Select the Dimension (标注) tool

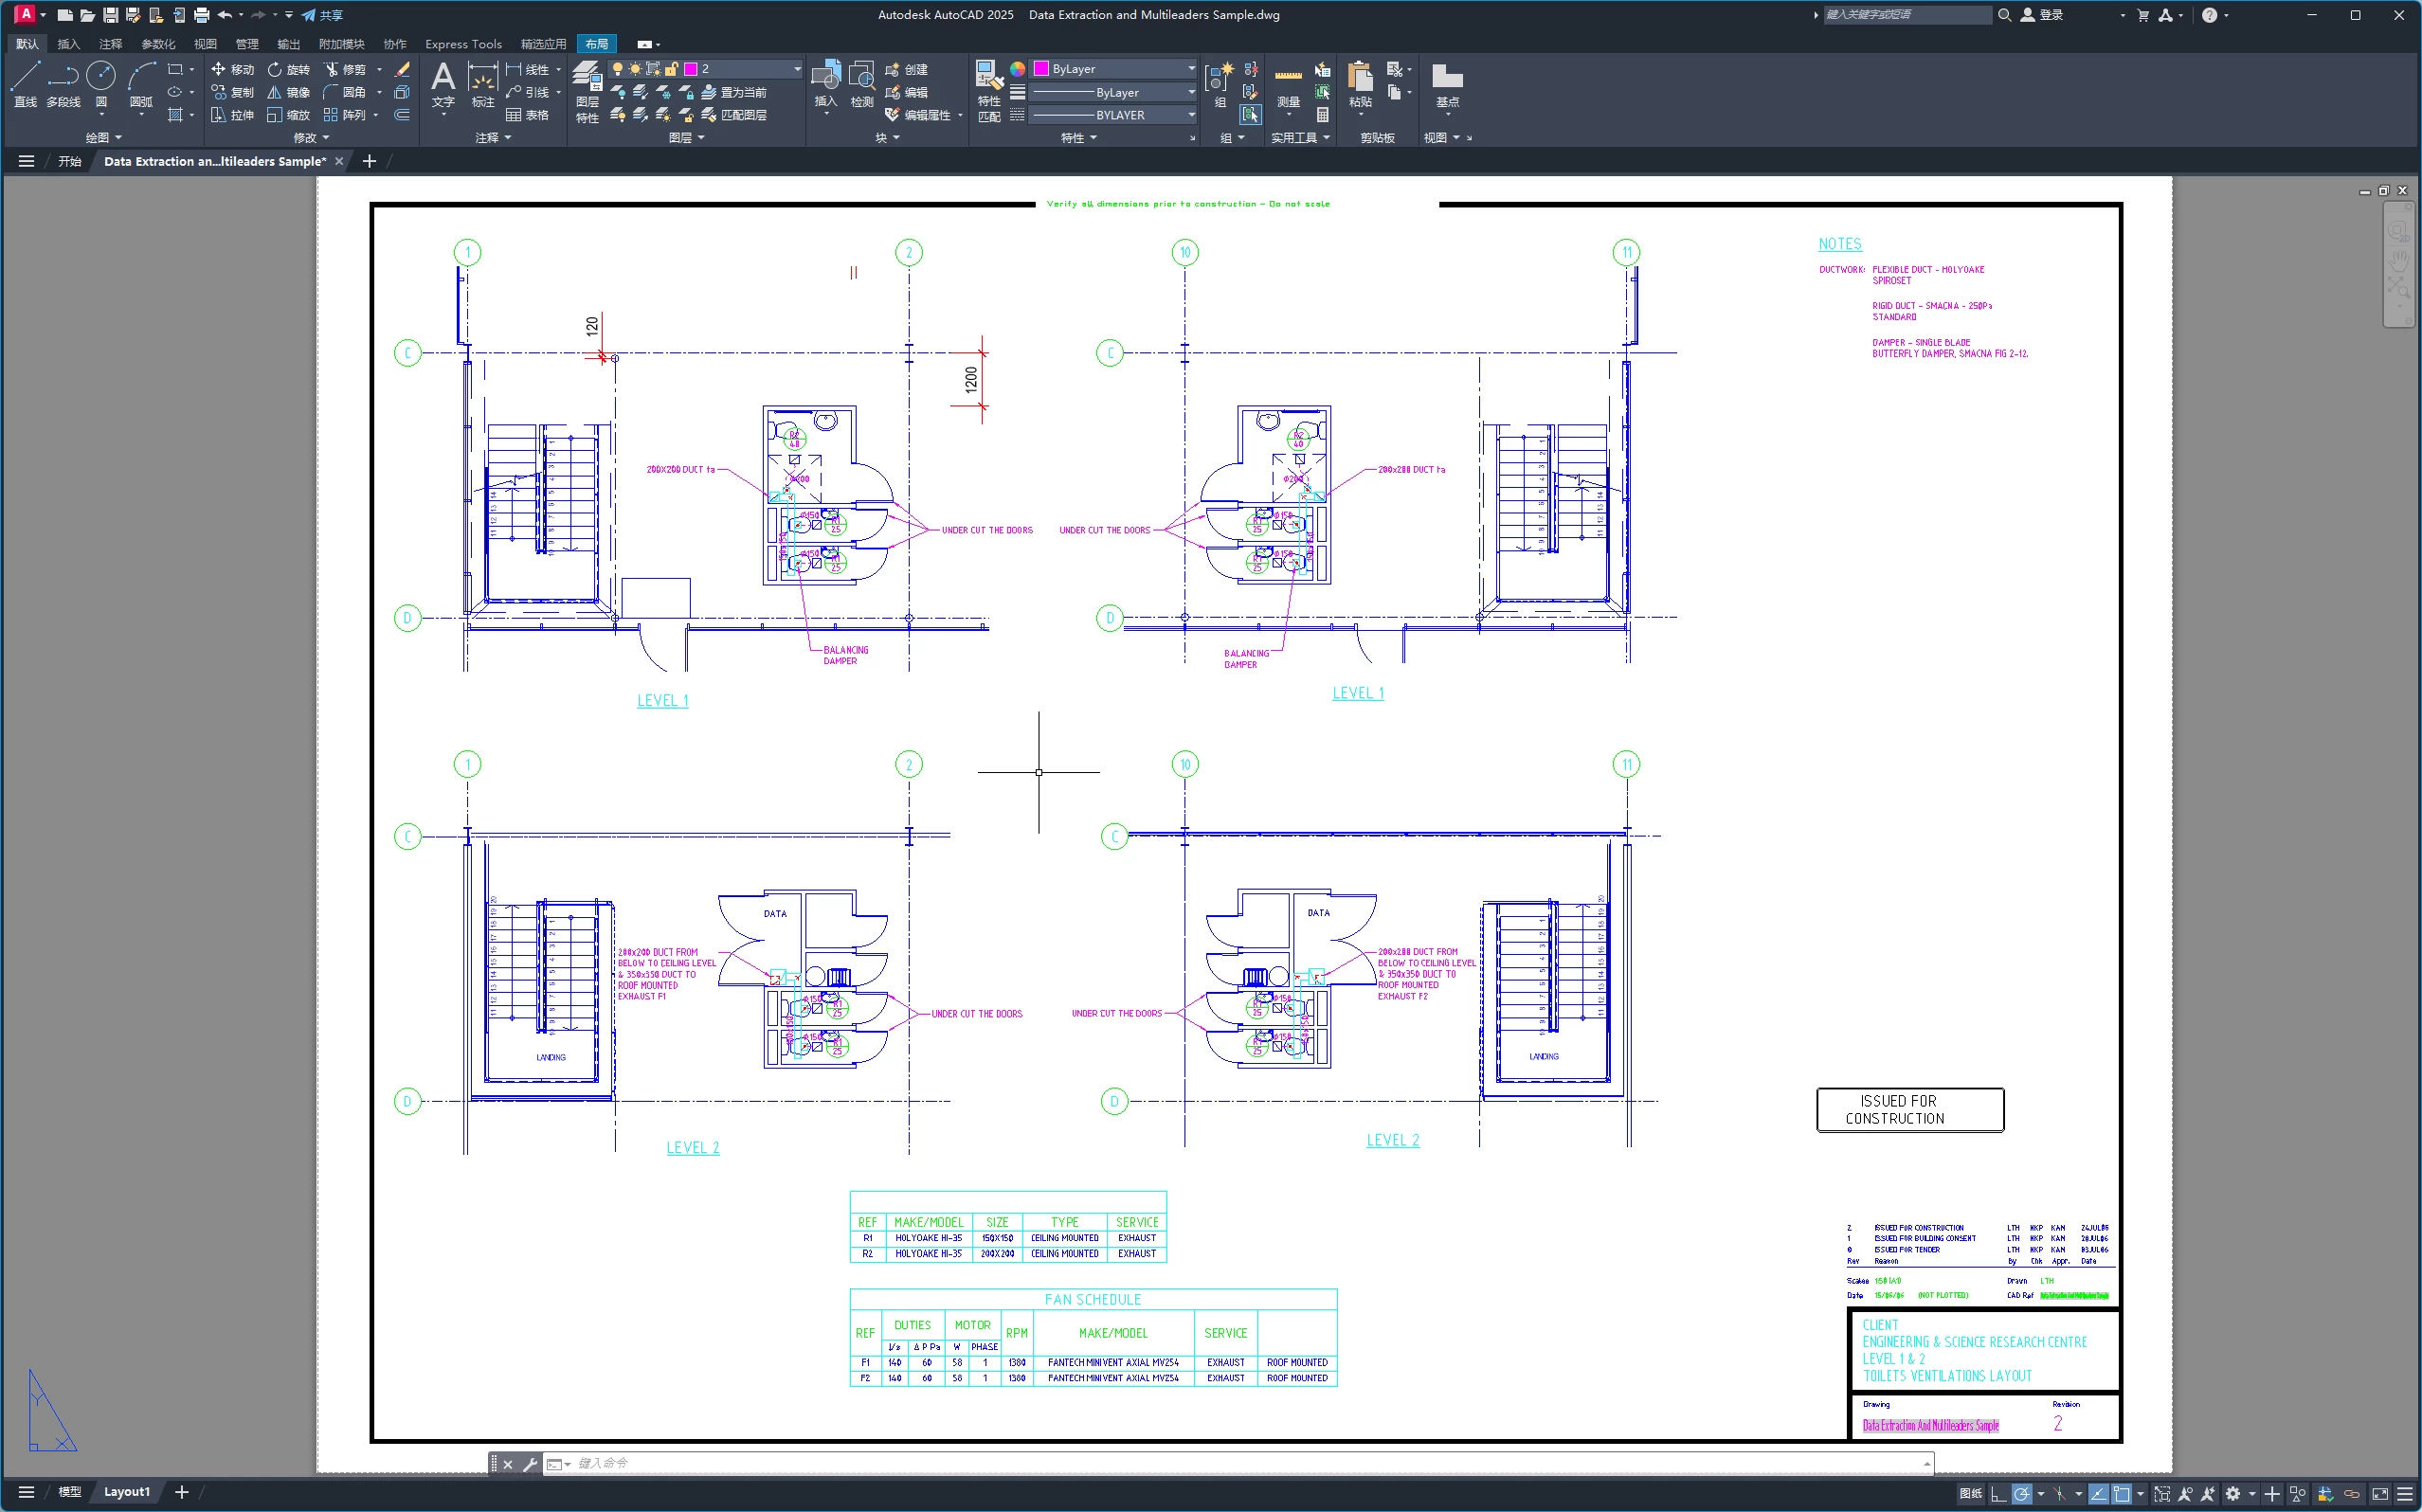(483, 84)
